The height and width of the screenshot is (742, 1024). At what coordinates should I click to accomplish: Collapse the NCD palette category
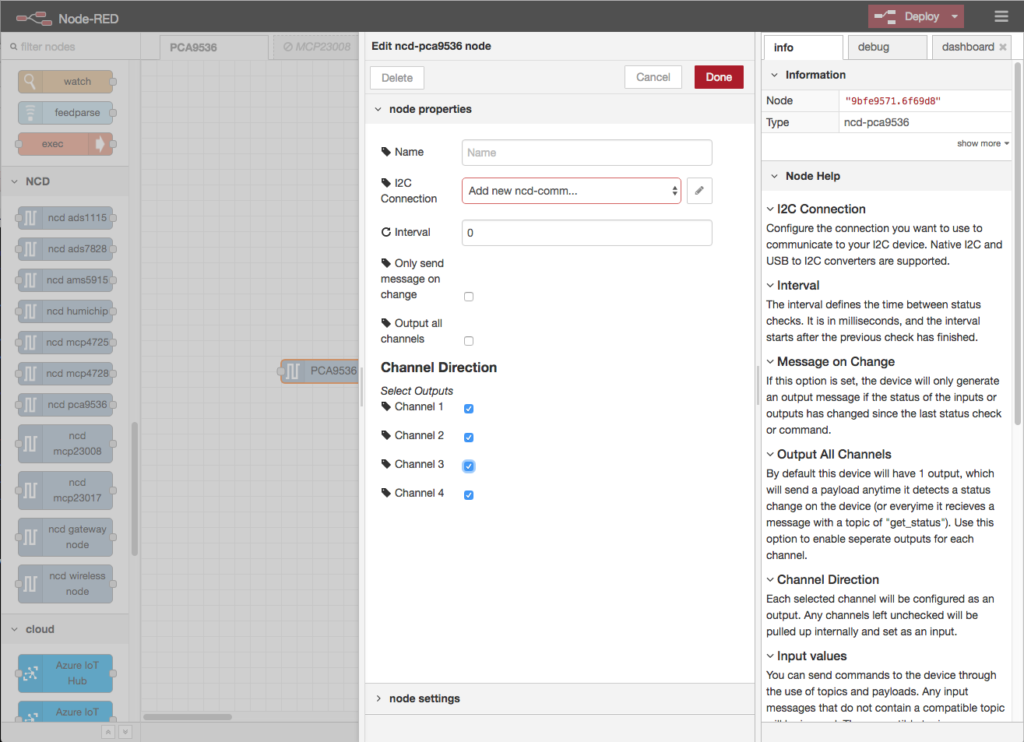37,181
